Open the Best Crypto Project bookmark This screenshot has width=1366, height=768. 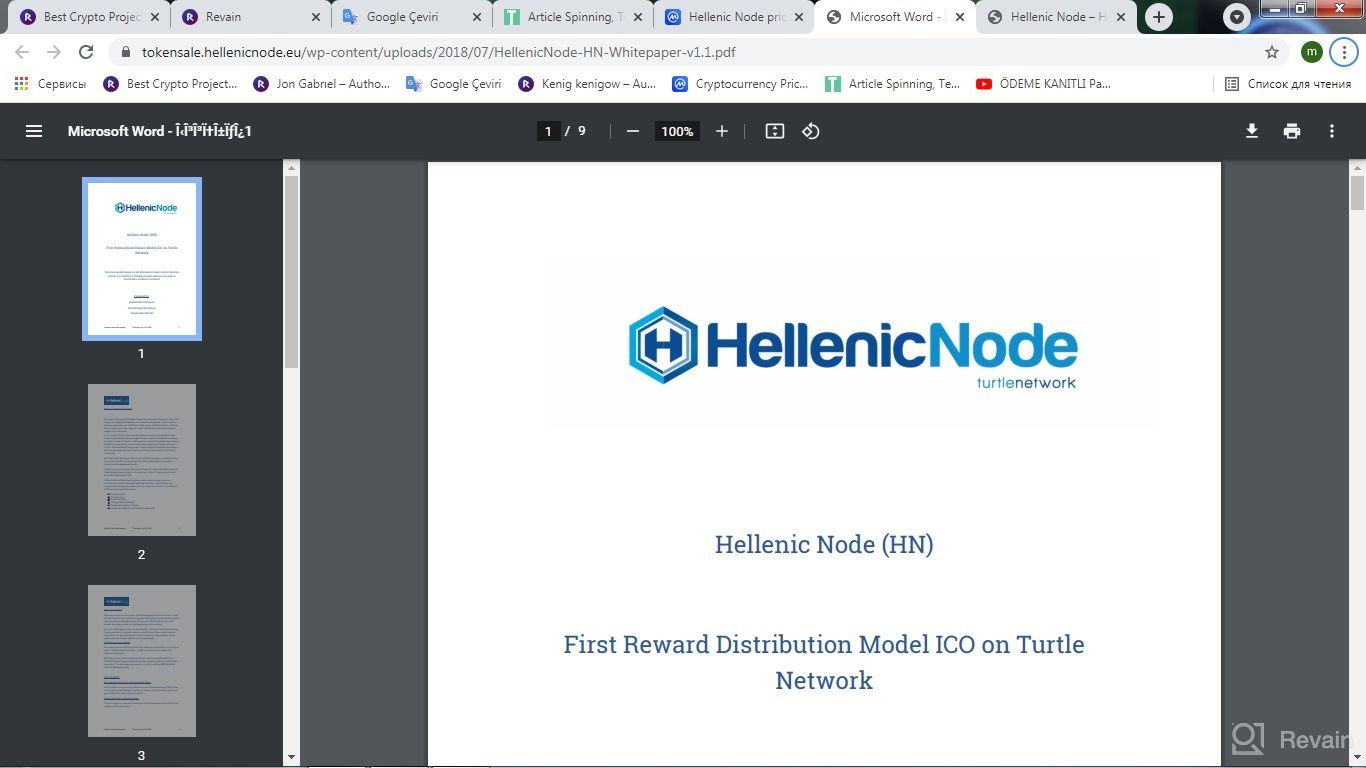(x=171, y=84)
